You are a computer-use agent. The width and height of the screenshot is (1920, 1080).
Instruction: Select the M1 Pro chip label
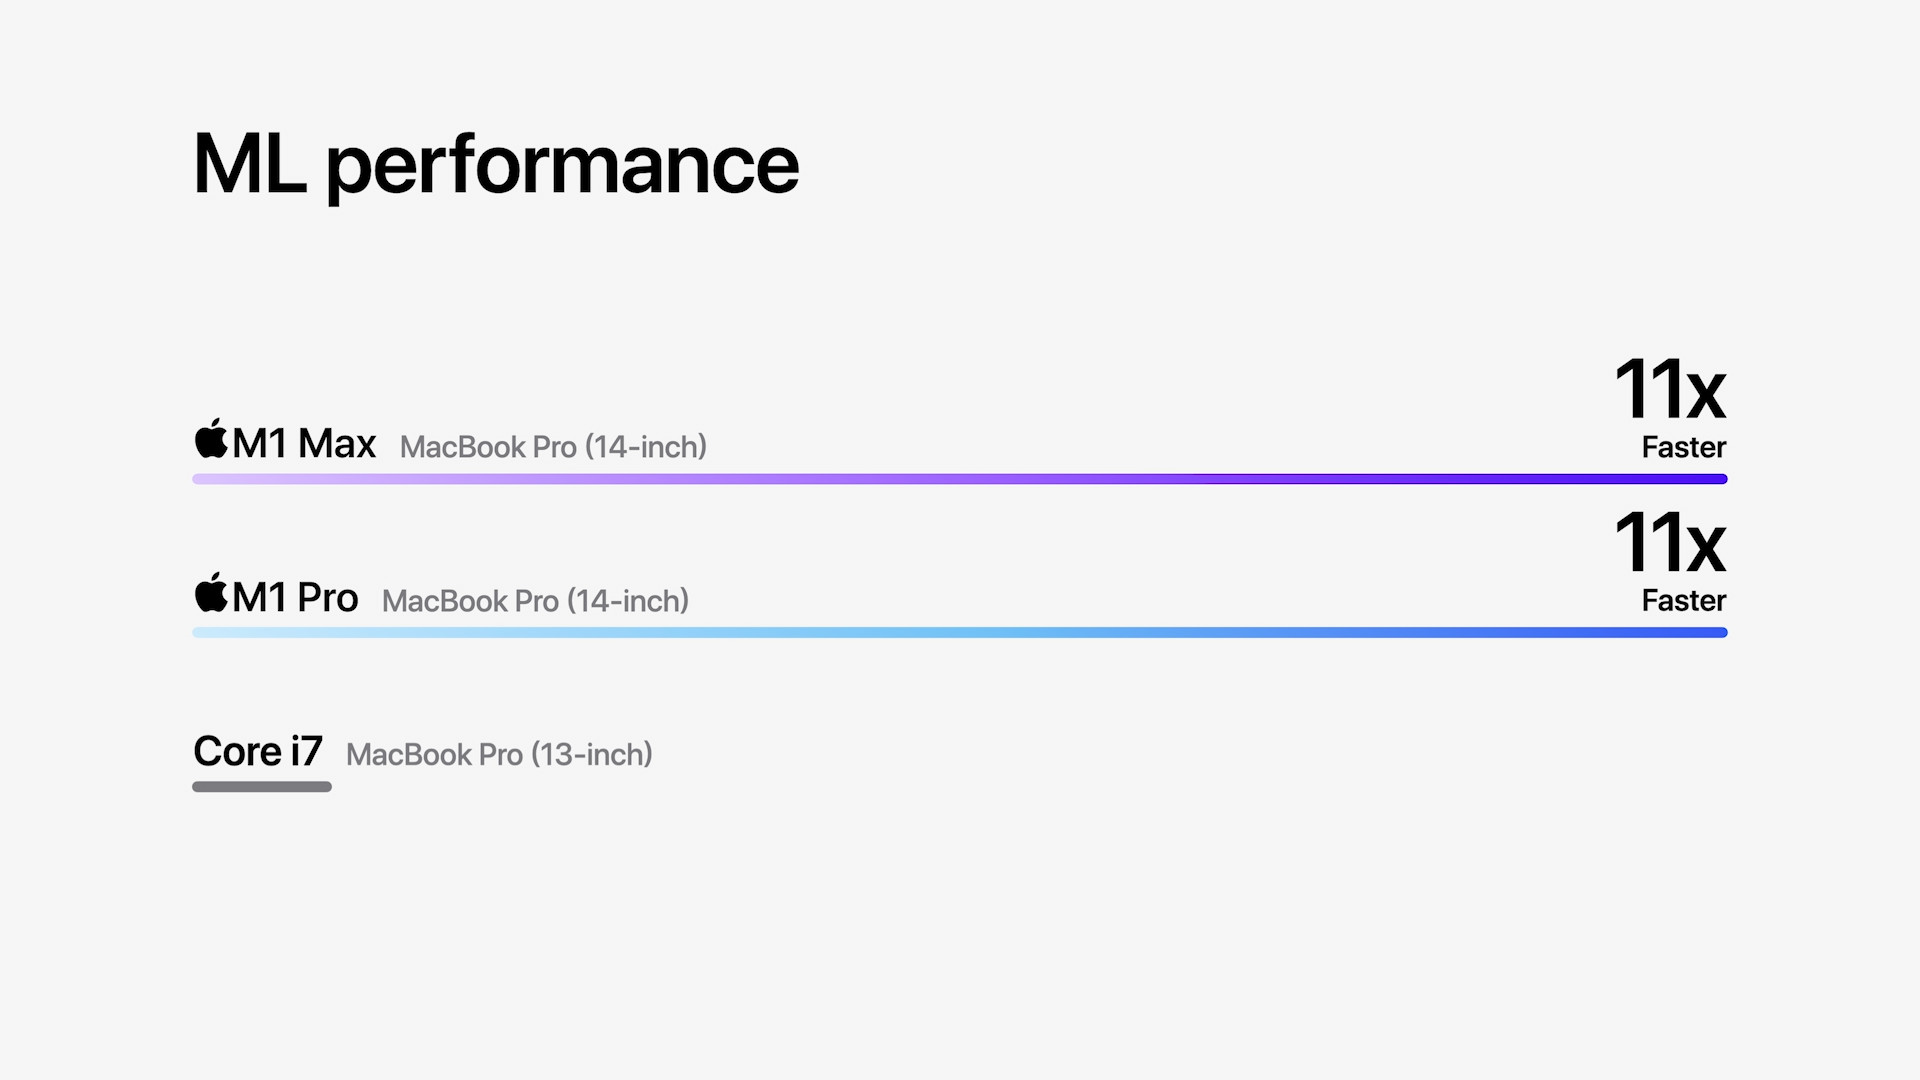[295, 598]
